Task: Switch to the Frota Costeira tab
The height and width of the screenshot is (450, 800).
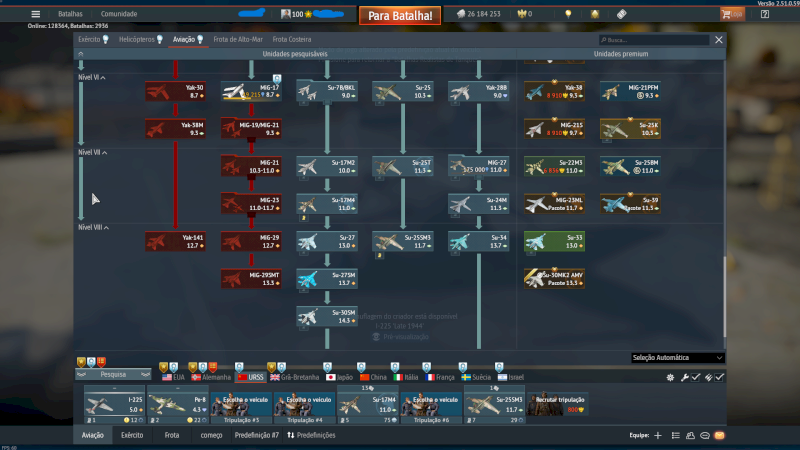Action: (x=293, y=39)
